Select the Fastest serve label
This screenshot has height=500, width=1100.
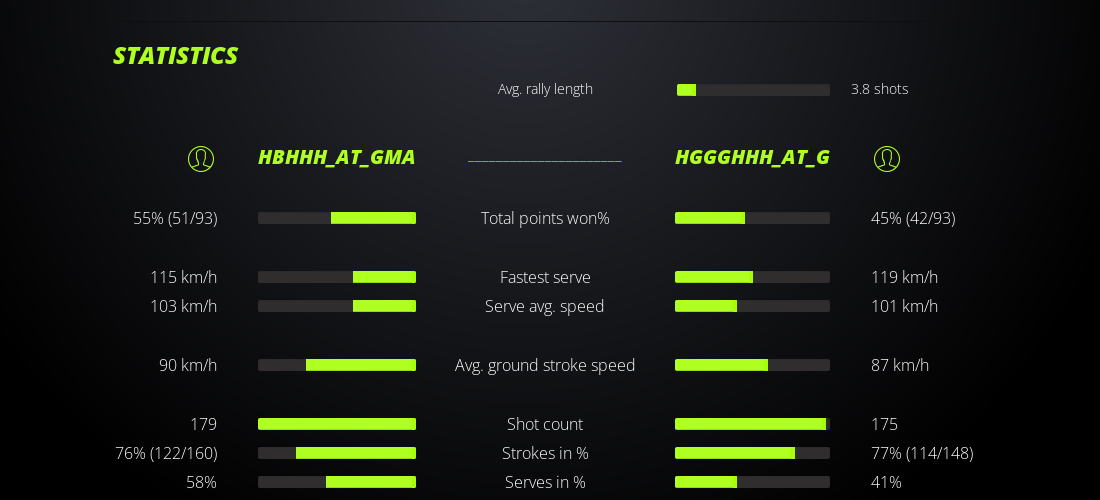click(545, 277)
